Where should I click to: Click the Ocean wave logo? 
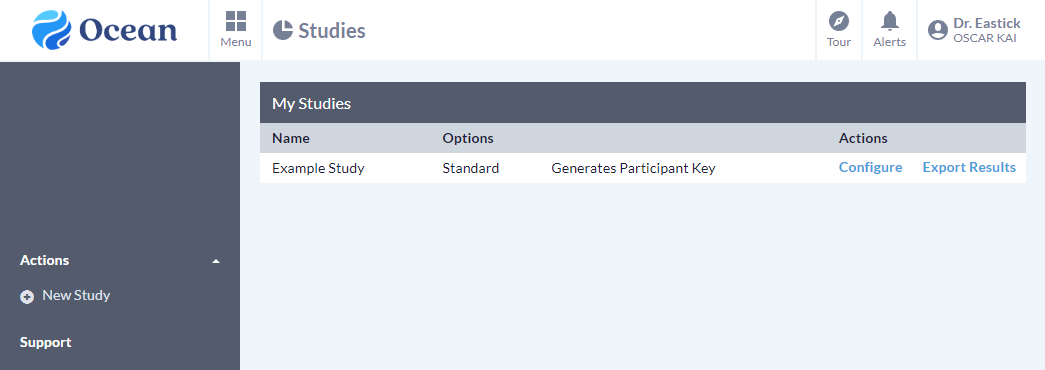click(x=51, y=30)
